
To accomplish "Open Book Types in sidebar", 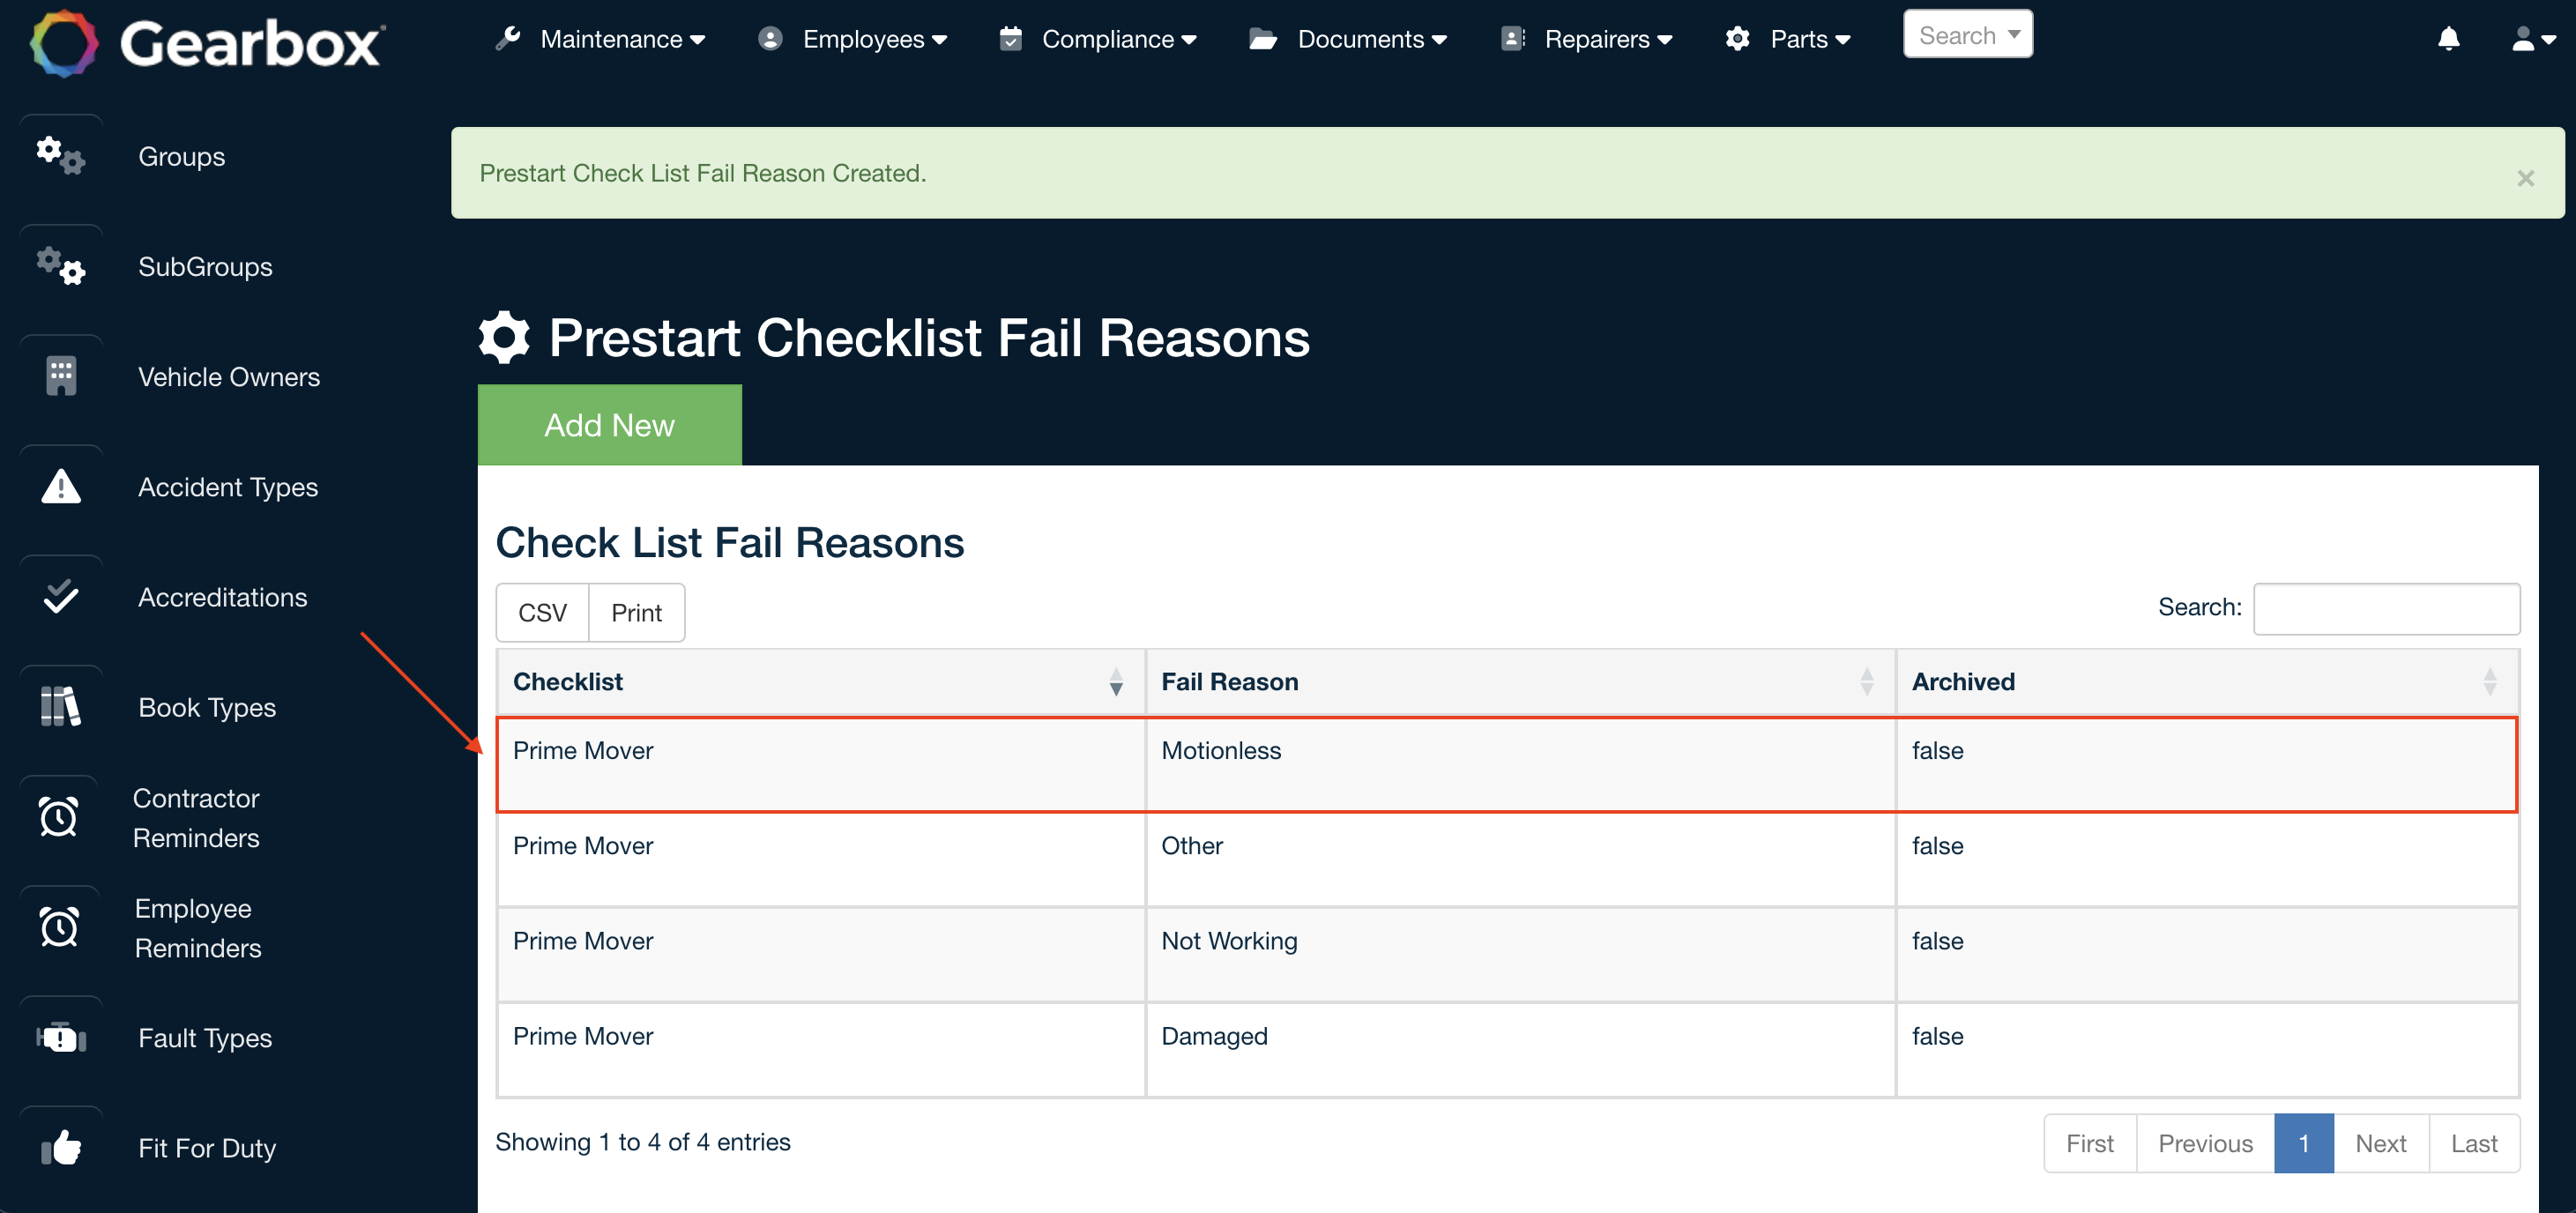I will 207,707.
